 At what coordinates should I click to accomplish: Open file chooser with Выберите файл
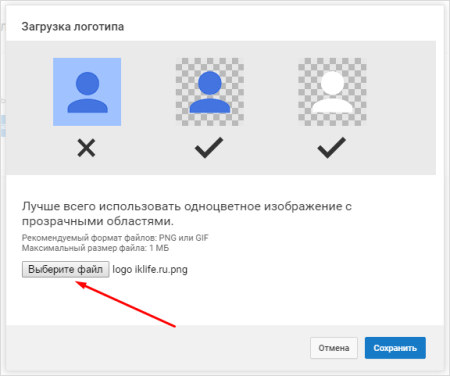click(66, 269)
